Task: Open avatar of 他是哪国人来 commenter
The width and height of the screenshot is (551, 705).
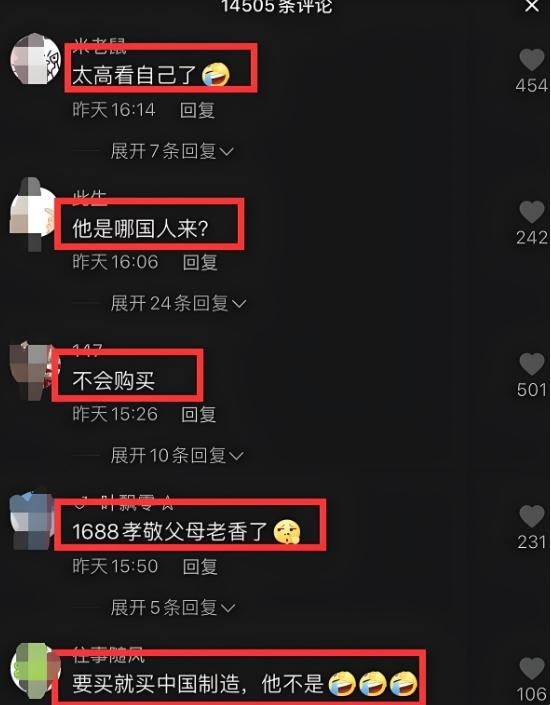Action: [x=33, y=214]
